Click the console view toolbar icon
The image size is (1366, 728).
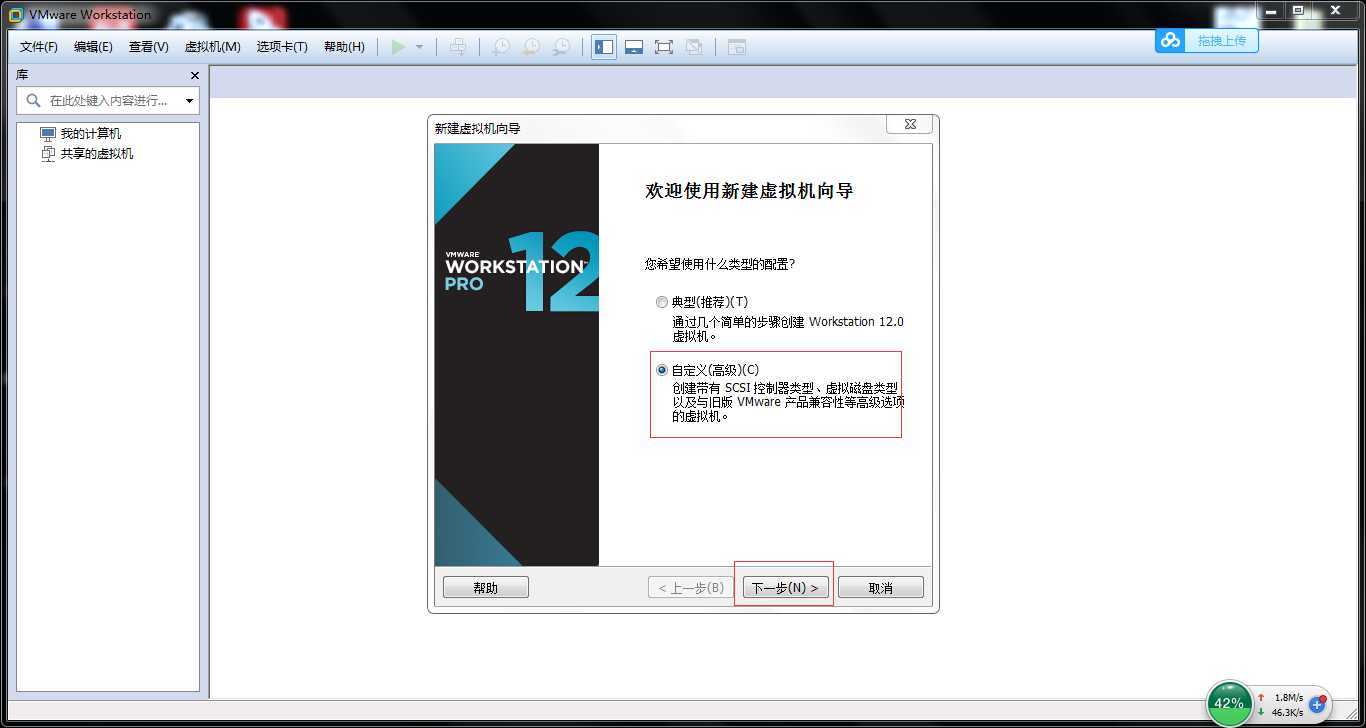coord(737,47)
